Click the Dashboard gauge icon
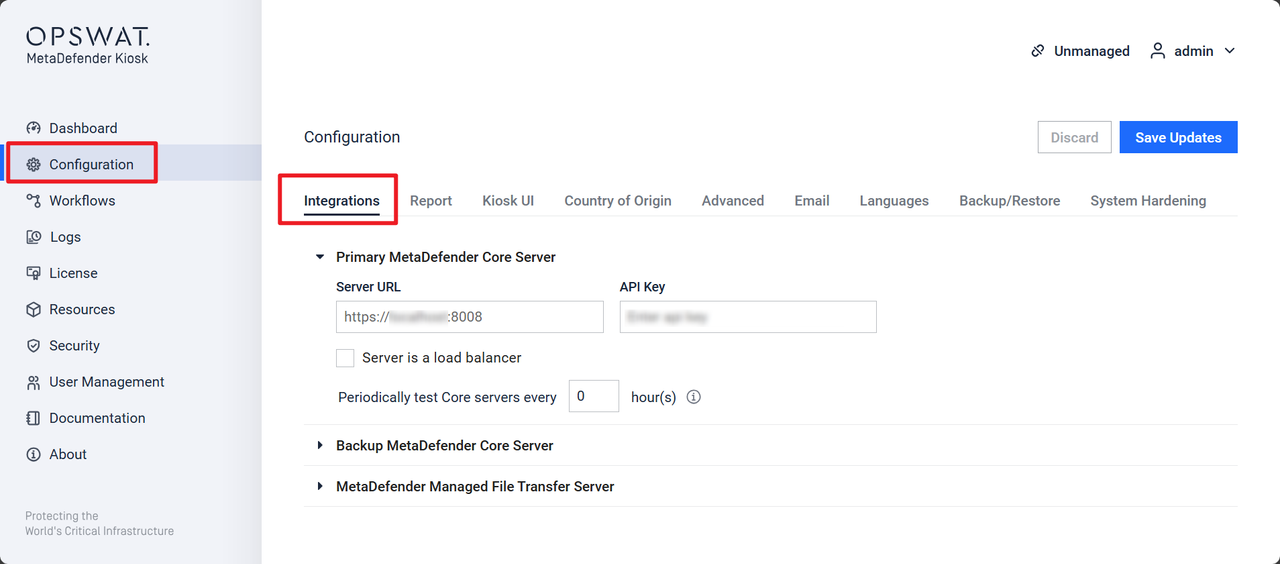 point(33,128)
